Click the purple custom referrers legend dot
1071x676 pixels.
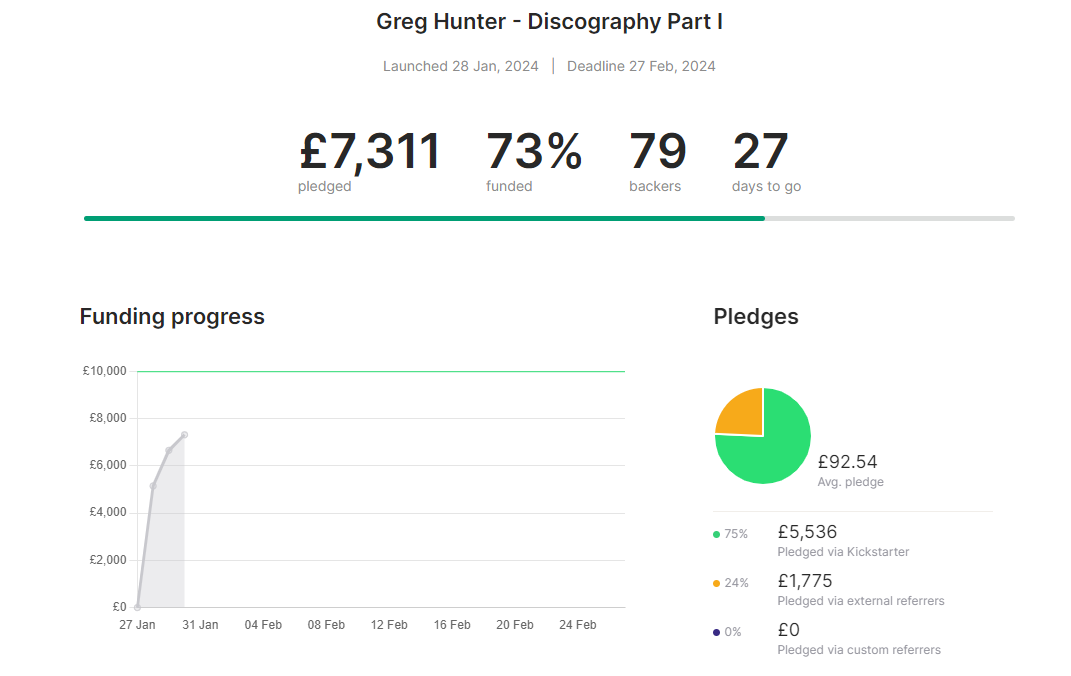[x=716, y=632]
